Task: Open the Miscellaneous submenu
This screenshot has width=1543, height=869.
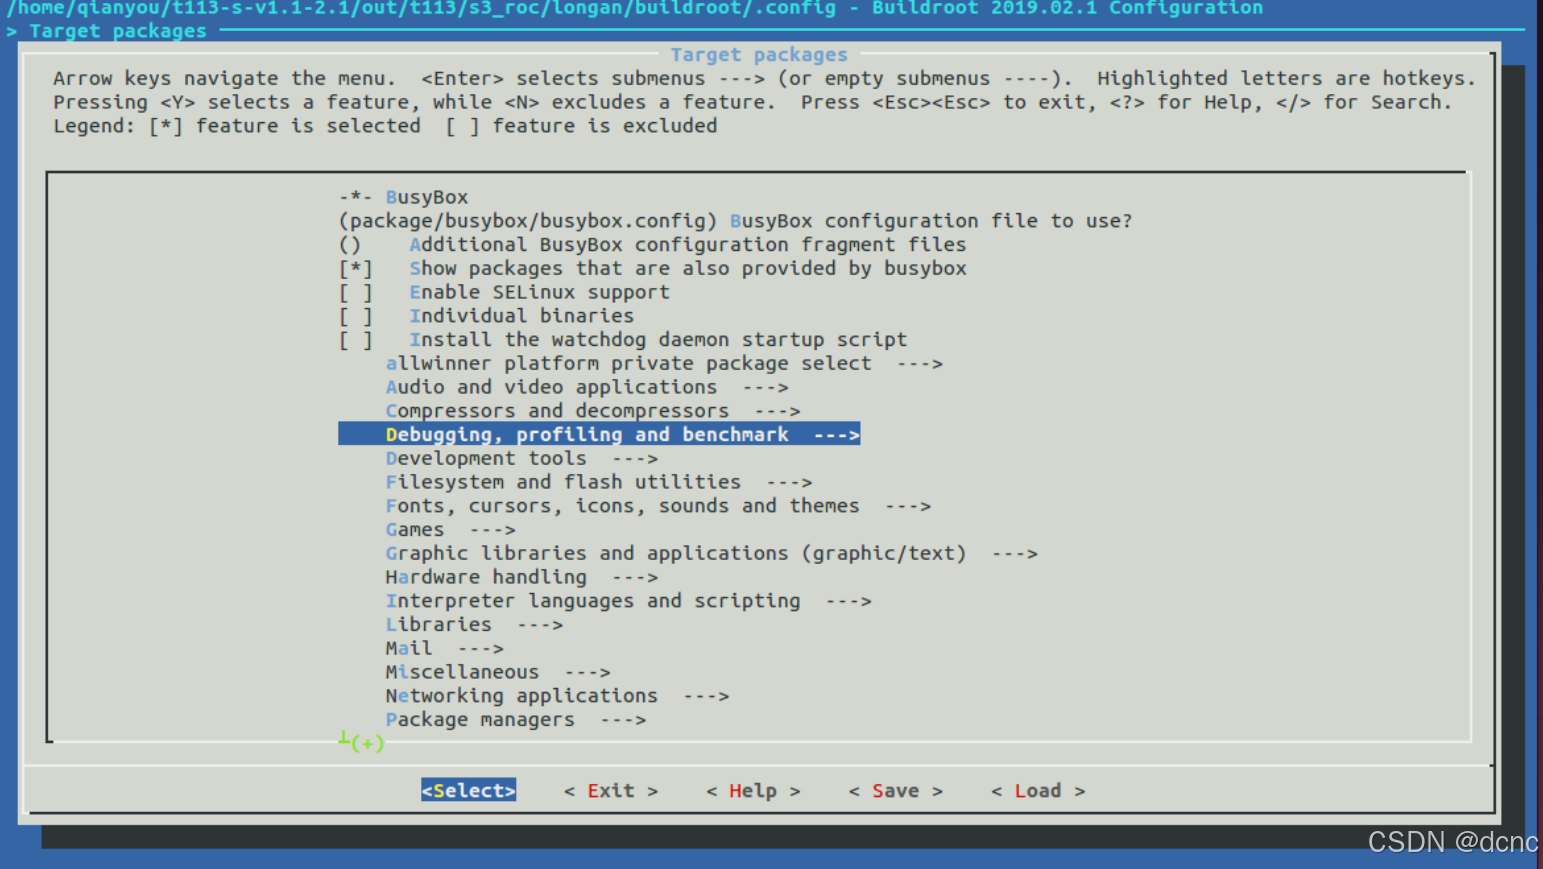Action: coord(498,672)
